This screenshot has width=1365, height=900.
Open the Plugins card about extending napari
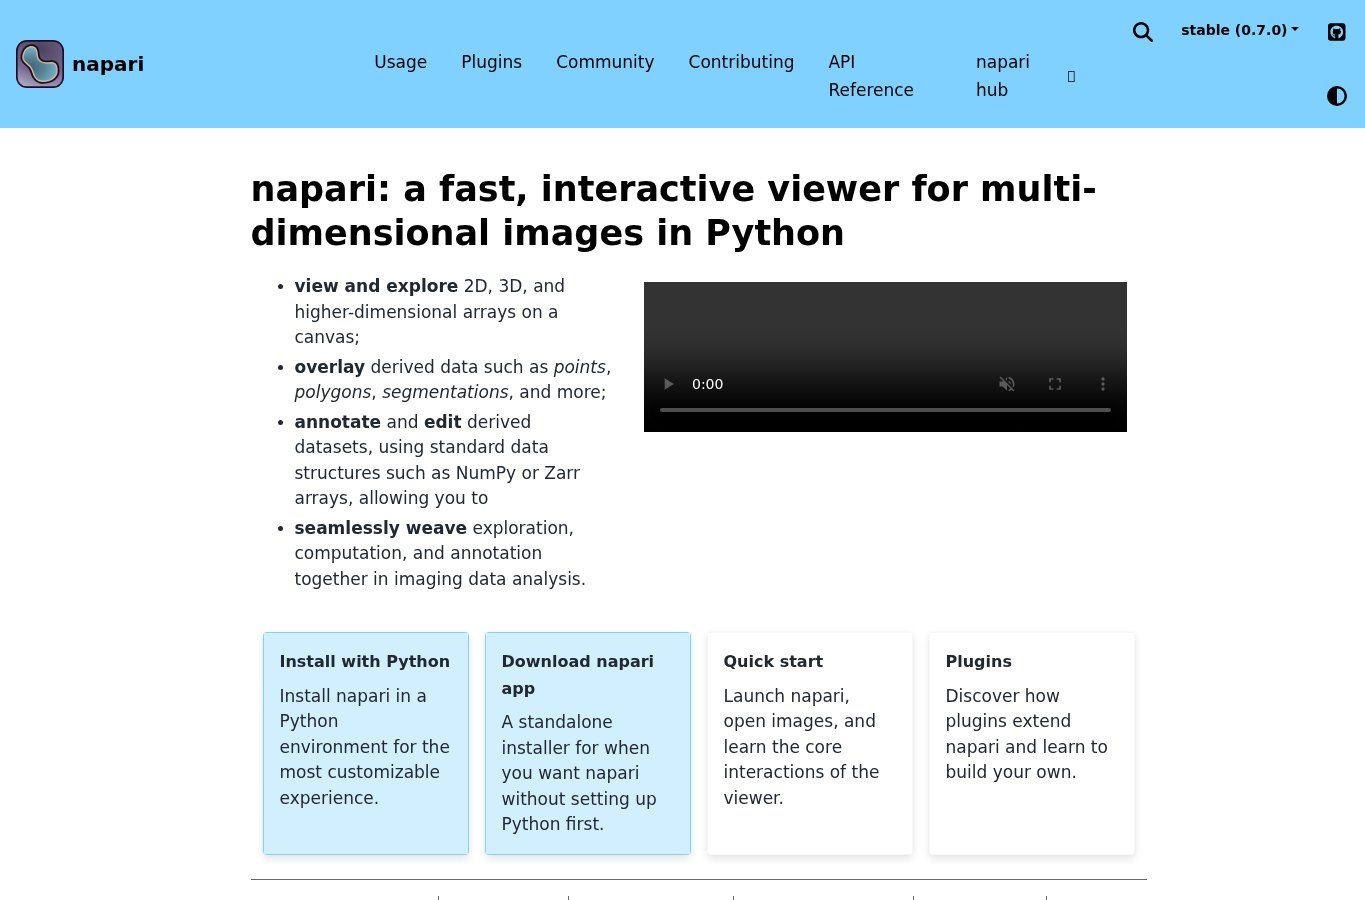click(1032, 743)
